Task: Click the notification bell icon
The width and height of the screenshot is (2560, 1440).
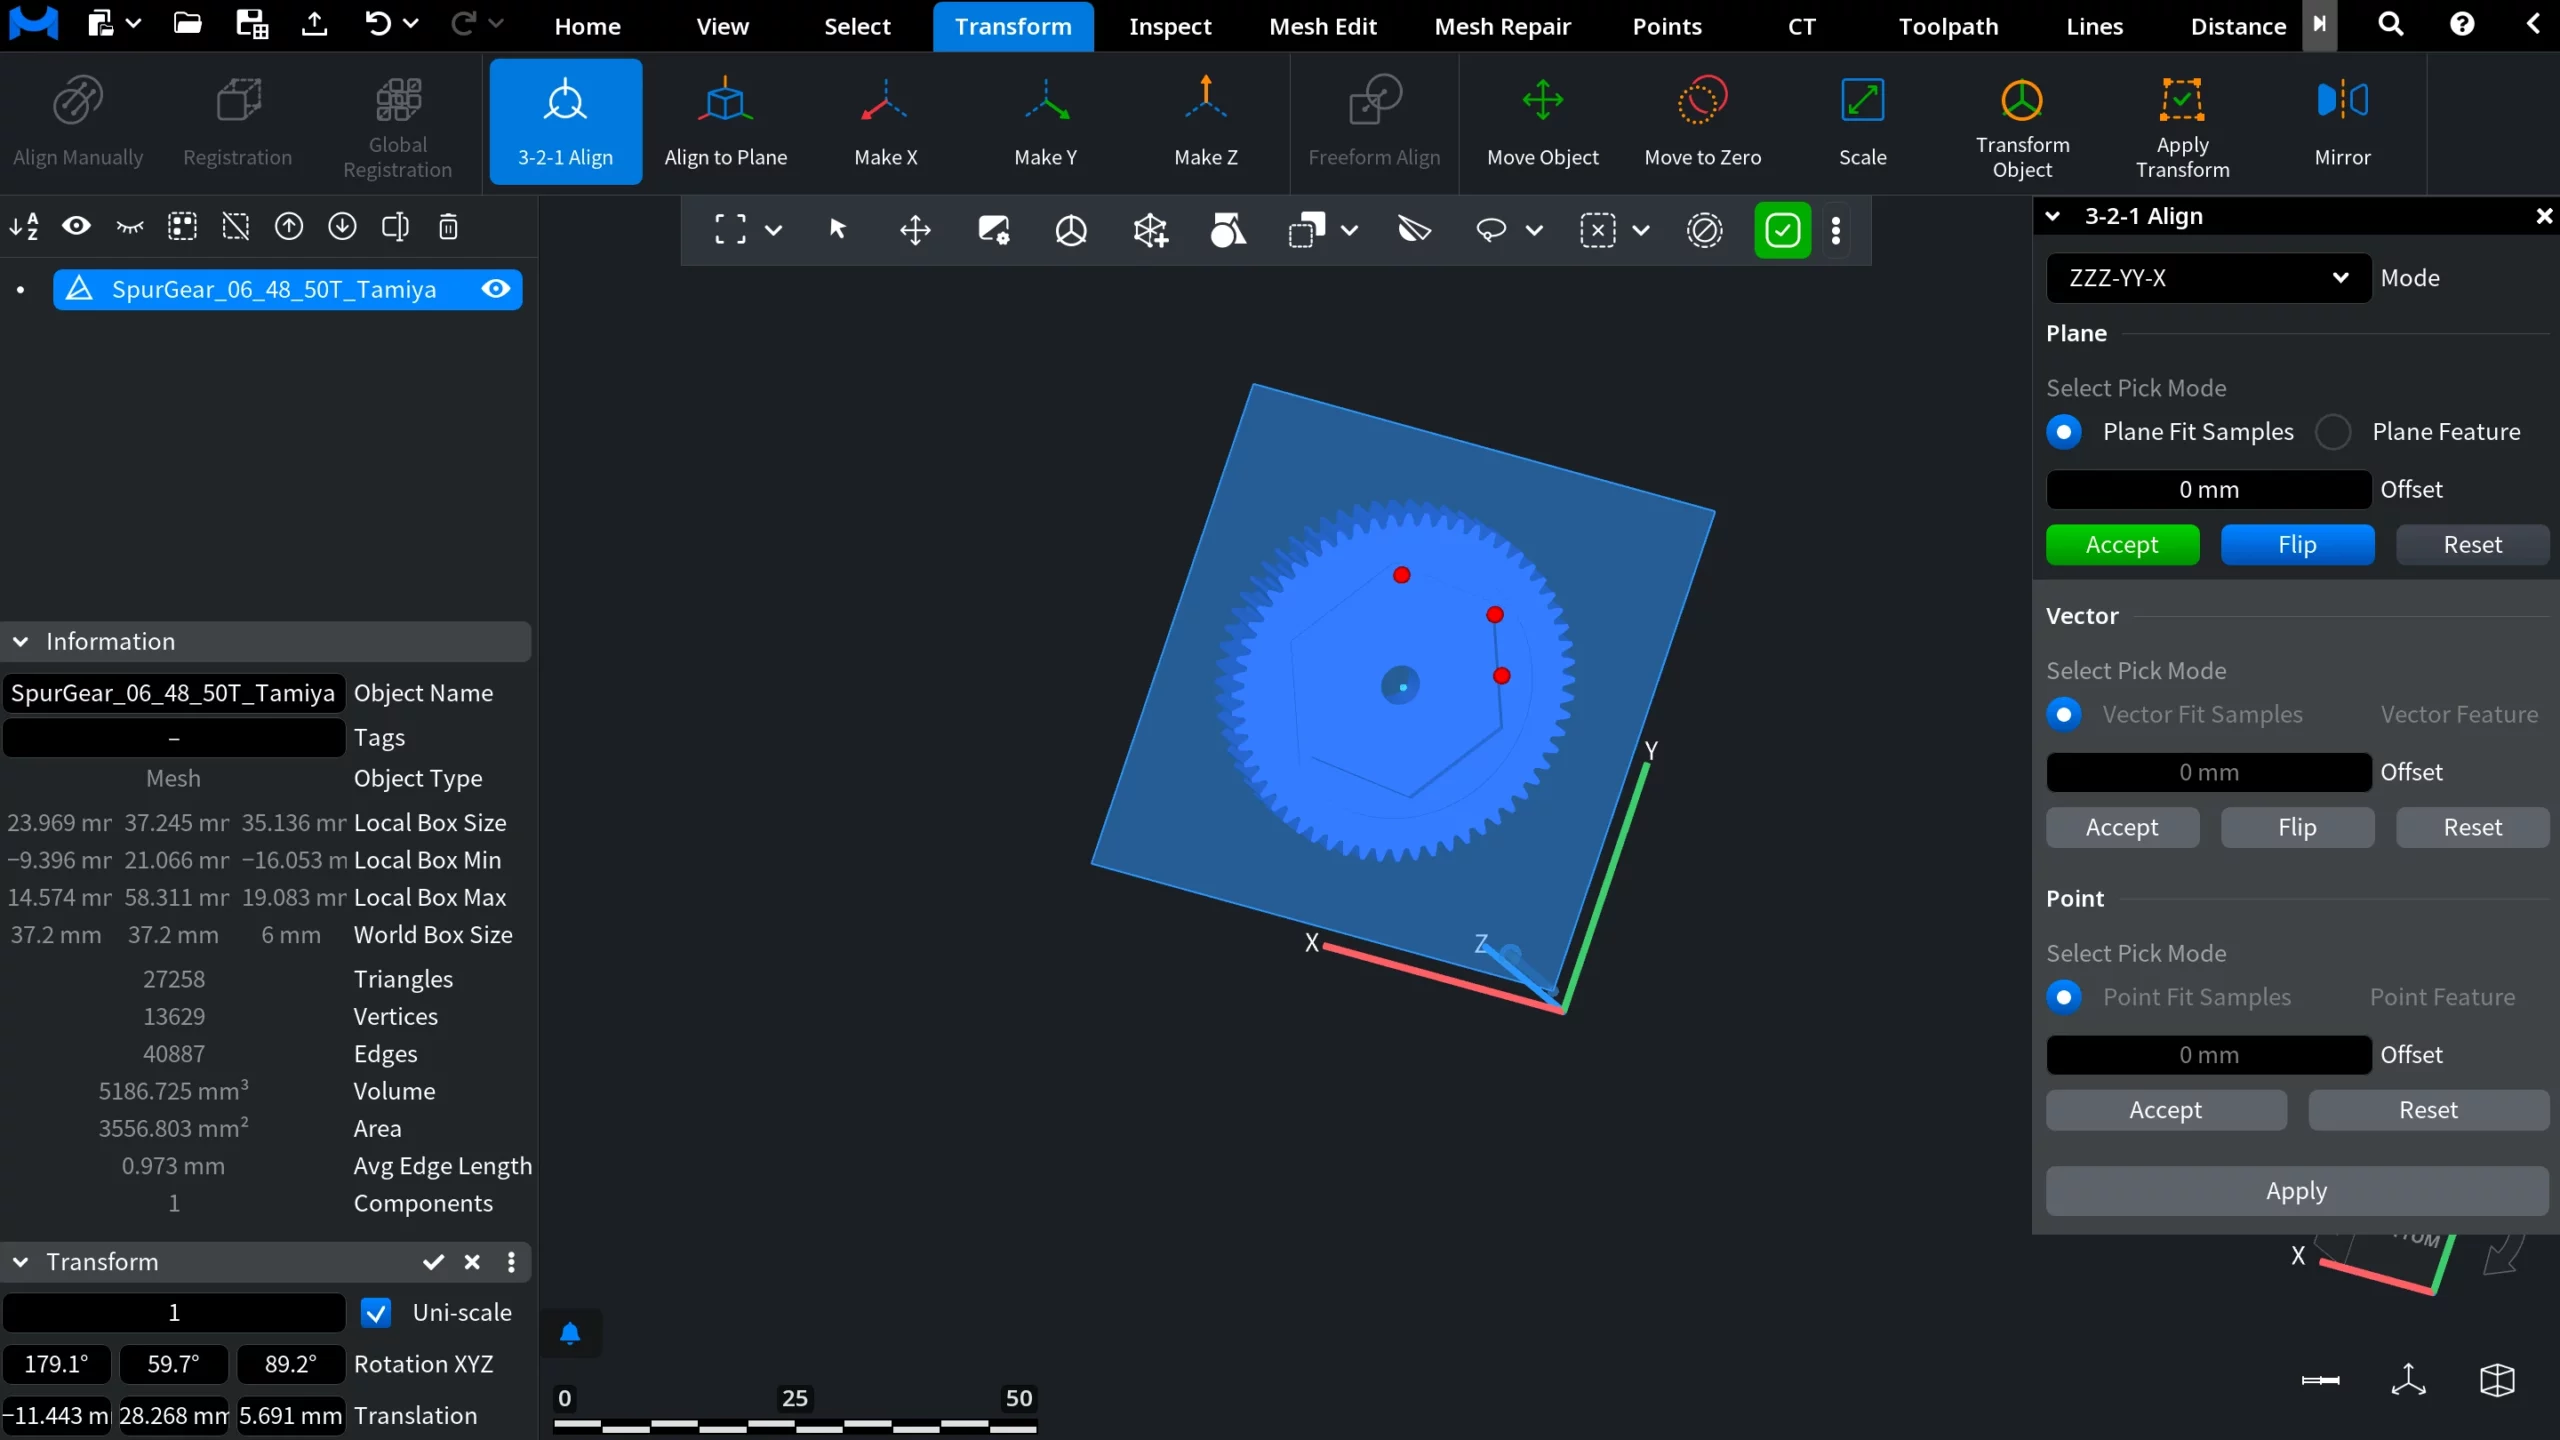Action: [570, 1333]
